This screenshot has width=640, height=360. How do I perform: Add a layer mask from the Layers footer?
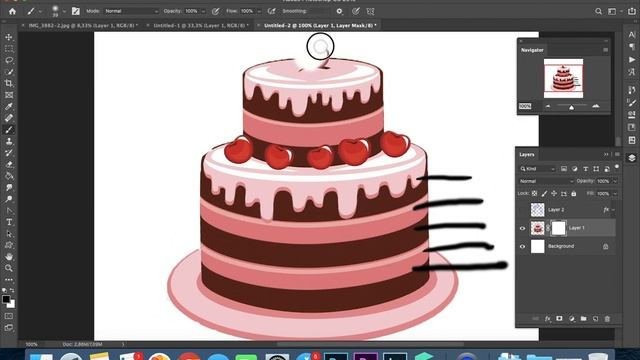click(x=559, y=319)
